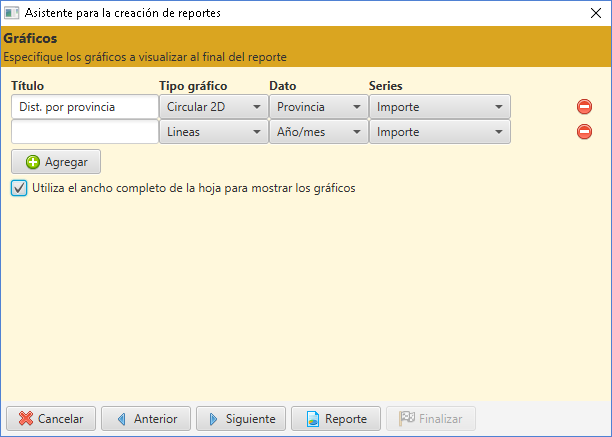The image size is (612, 437).
Task: Click the red X Cancelar icon
Action: coord(26,419)
